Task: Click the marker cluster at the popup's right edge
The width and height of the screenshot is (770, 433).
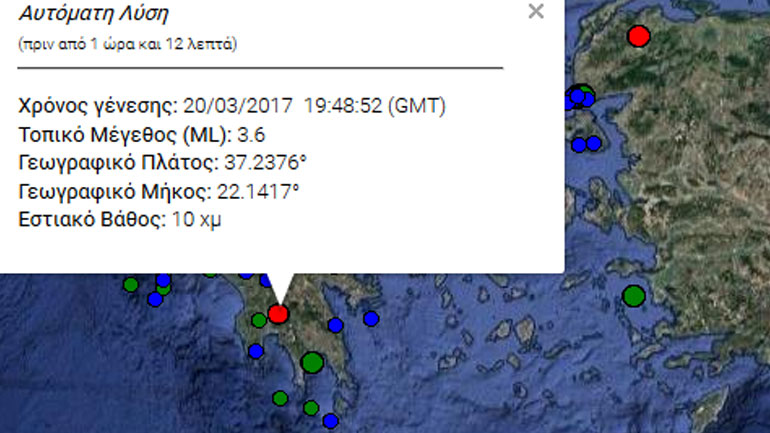Action: tap(580, 97)
